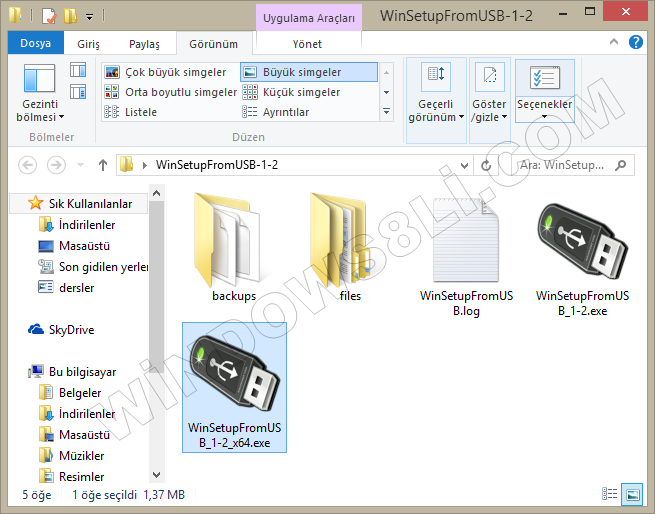The width and height of the screenshot is (655, 514).
Task: Refresh the folder view
Action: [486, 165]
